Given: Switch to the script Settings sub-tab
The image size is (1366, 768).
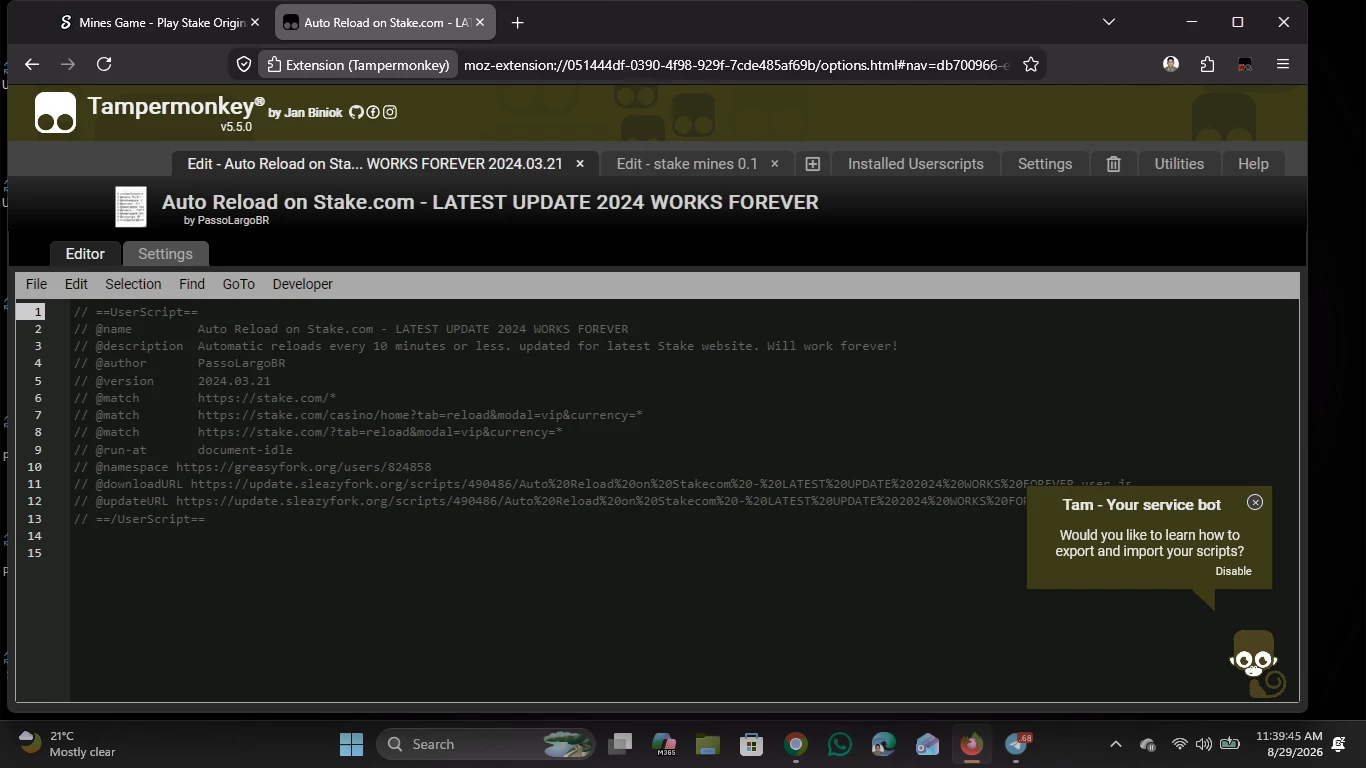Looking at the screenshot, I should pos(165,254).
